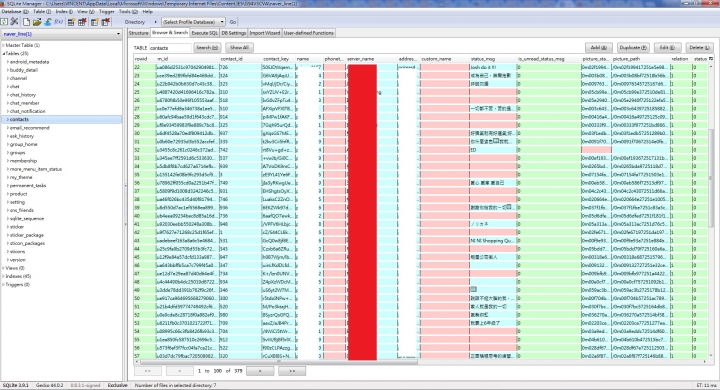Click the Go button

point(233,22)
